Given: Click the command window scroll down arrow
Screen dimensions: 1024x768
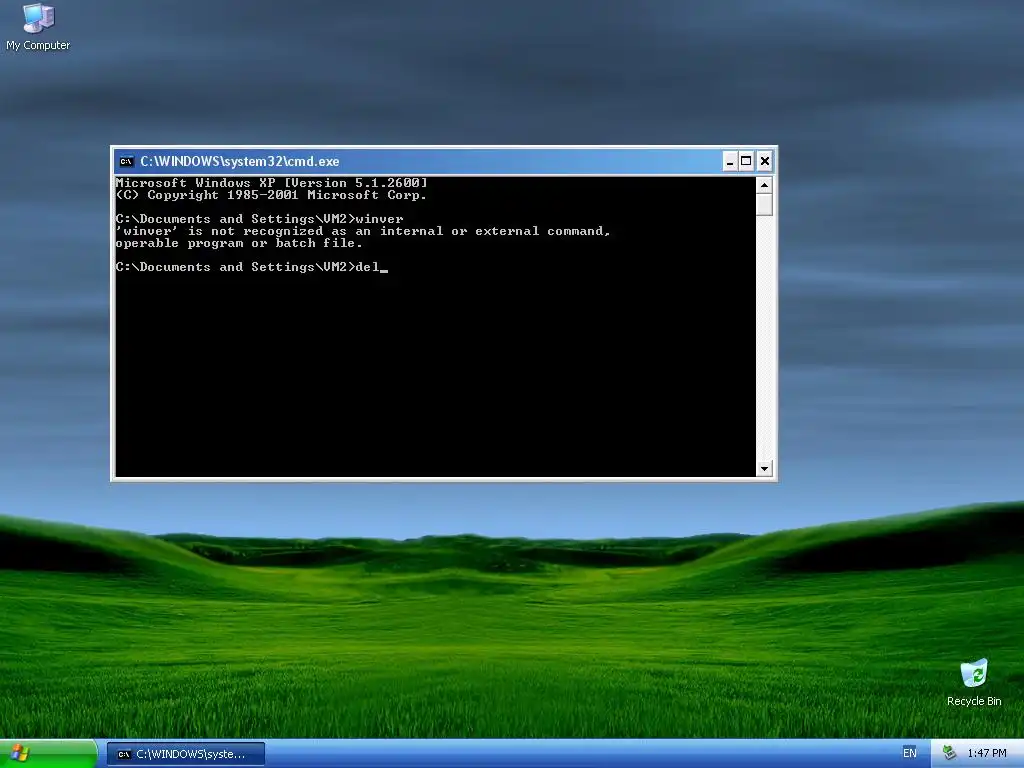Looking at the screenshot, I should 764,468.
